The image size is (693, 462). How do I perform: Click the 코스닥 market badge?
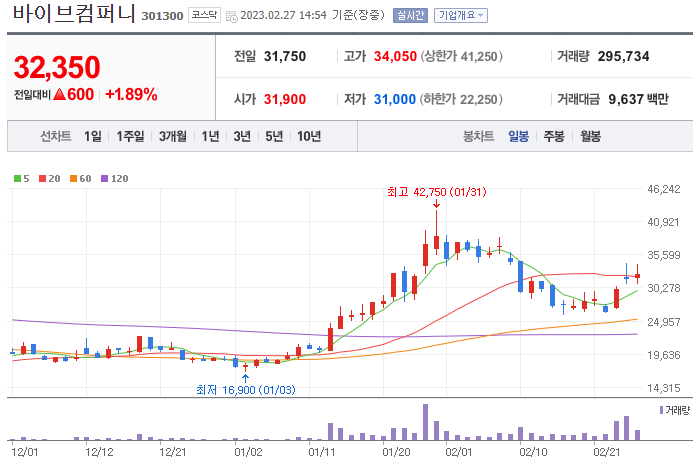pos(204,15)
